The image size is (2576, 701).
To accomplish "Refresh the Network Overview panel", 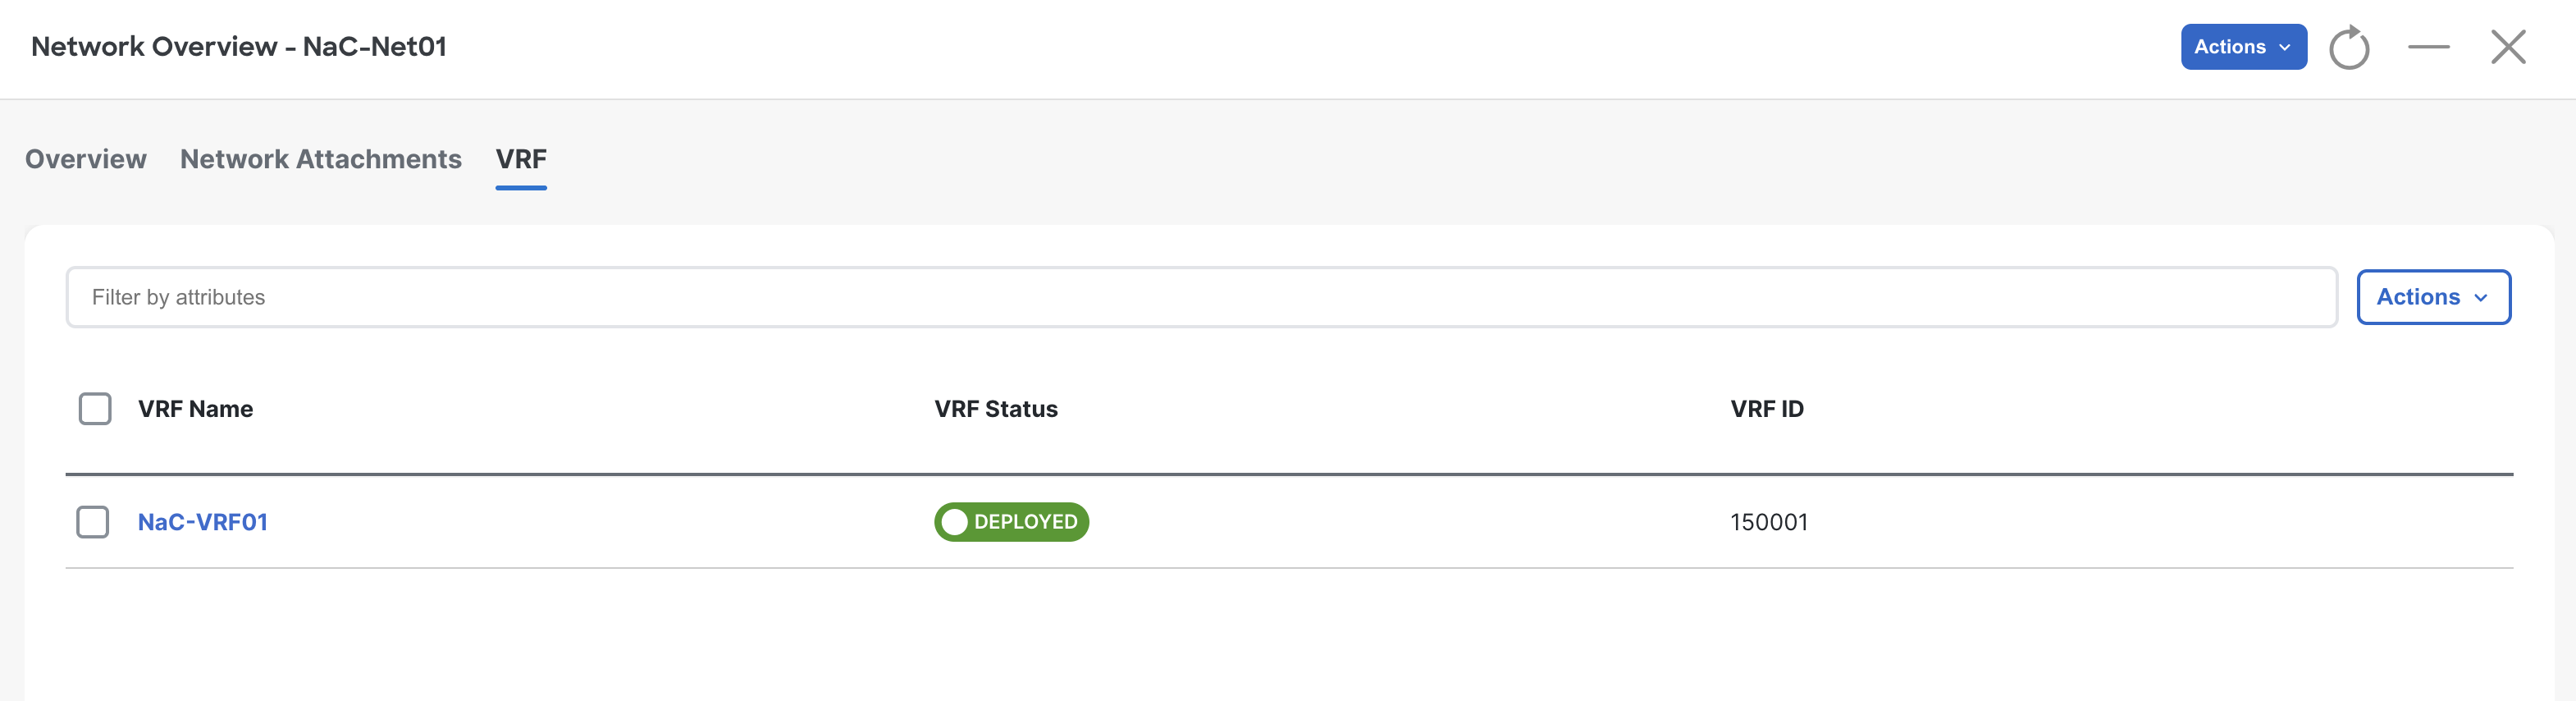I will tap(2348, 47).
